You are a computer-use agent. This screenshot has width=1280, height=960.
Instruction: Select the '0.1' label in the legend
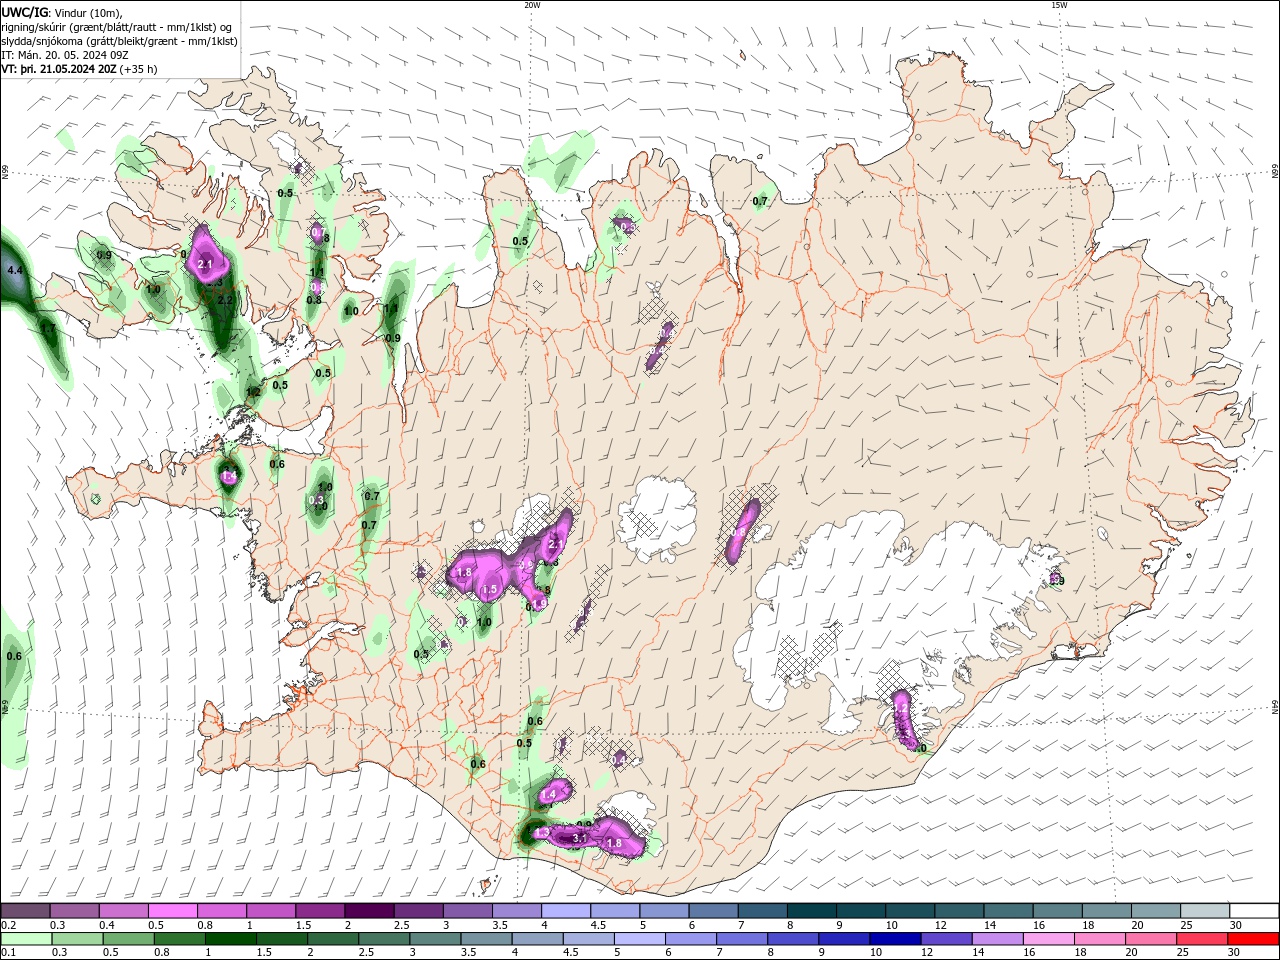9,954
